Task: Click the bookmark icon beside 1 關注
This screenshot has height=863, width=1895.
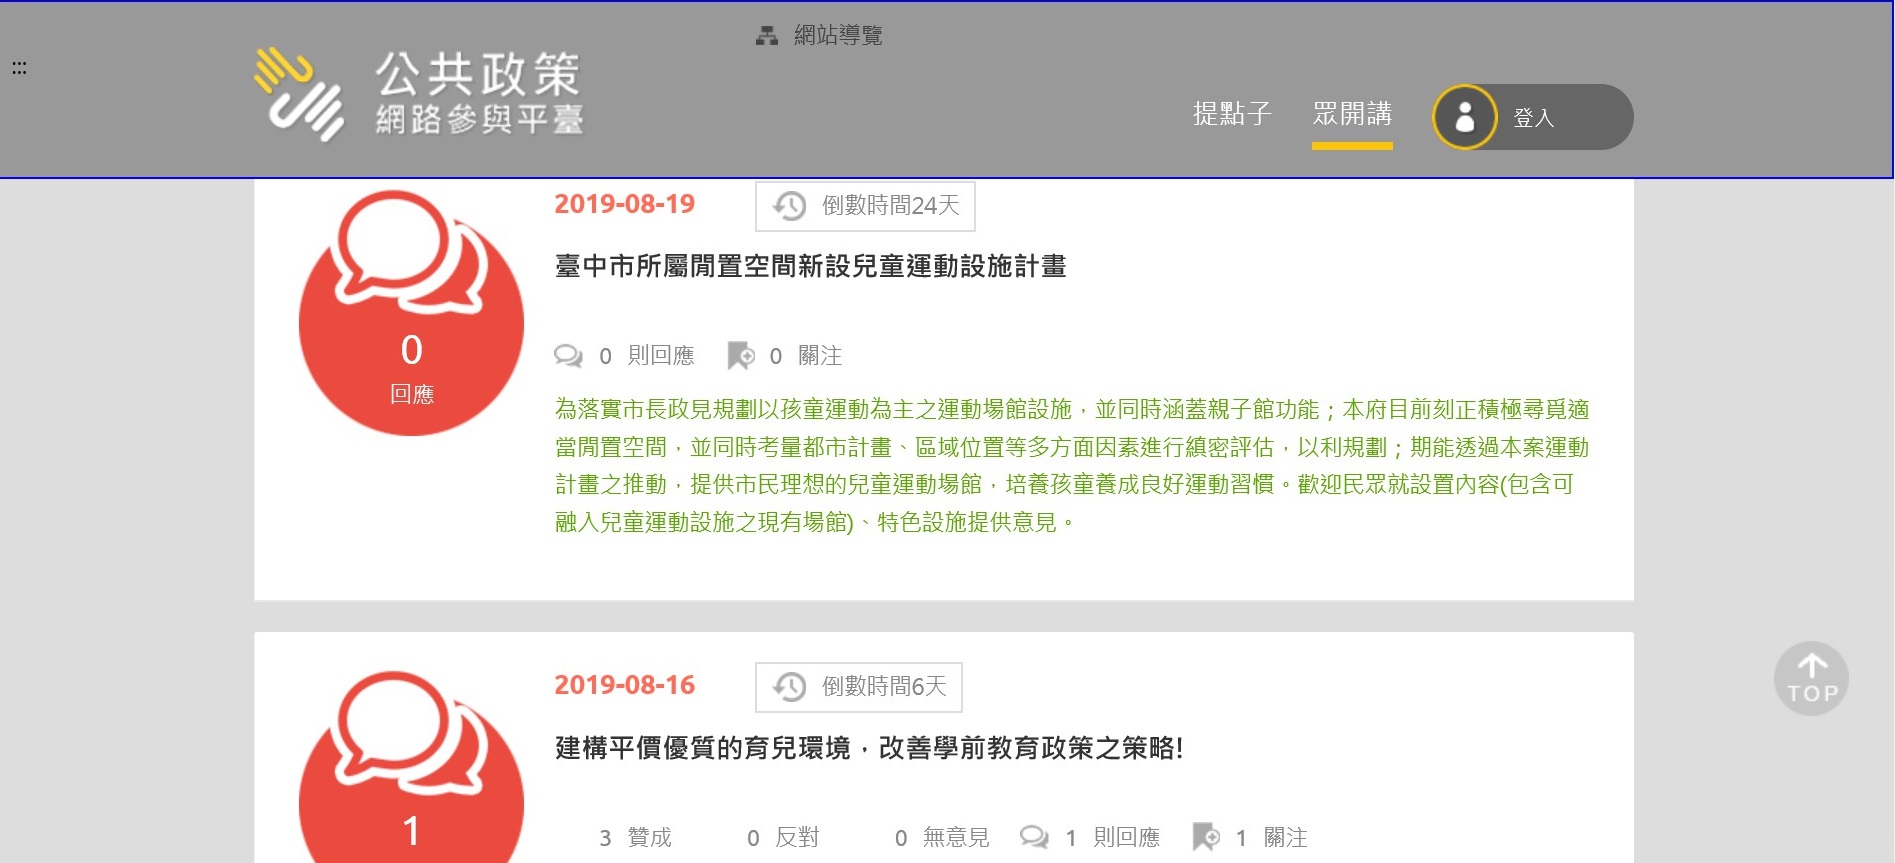Action: click(x=1206, y=837)
